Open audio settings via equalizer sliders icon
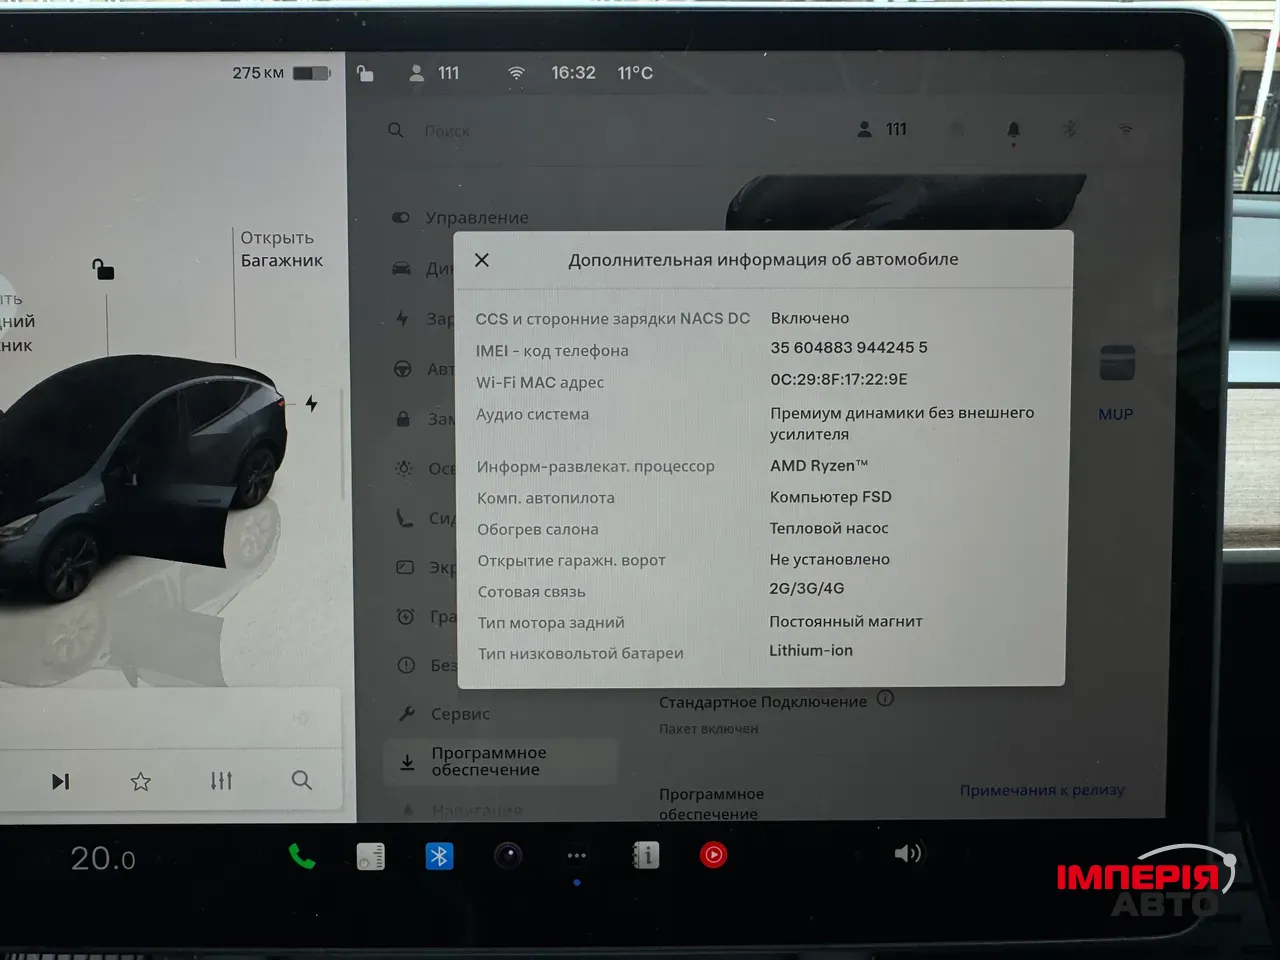 (x=221, y=780)
